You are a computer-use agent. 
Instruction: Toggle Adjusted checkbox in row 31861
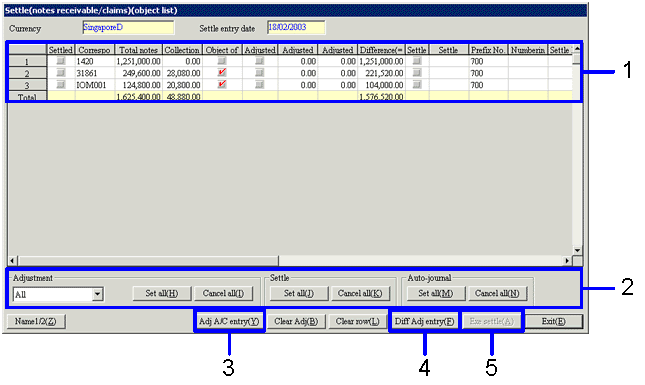(260, 73)
